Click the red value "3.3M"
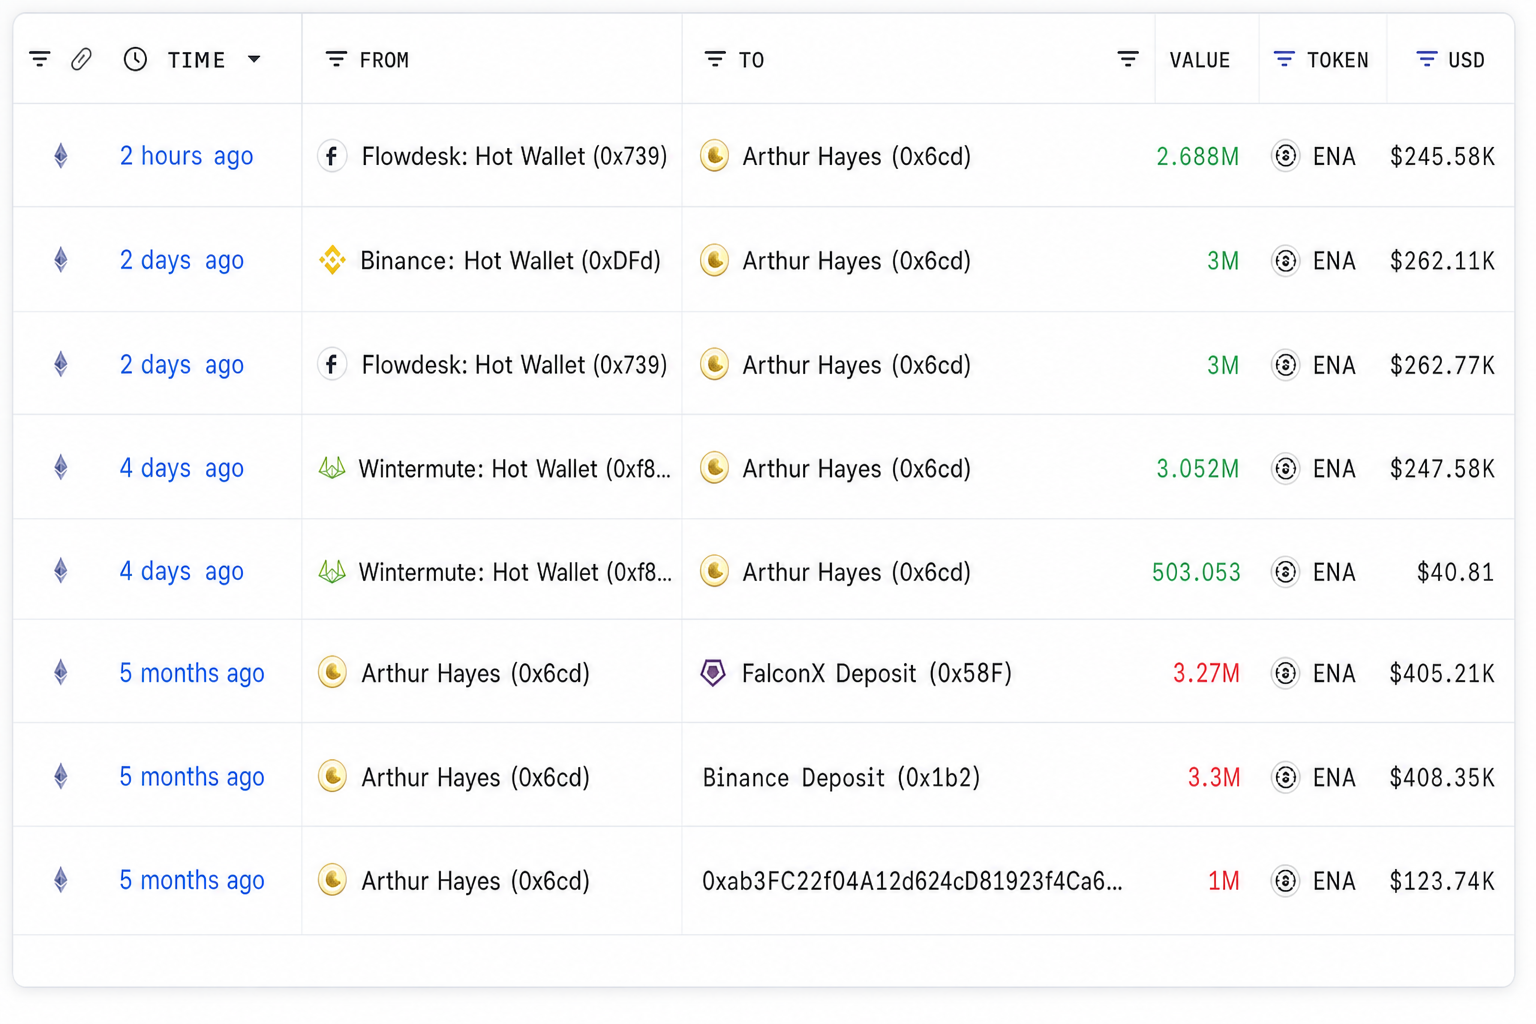1536x1024 pixels. point(1214,777)
